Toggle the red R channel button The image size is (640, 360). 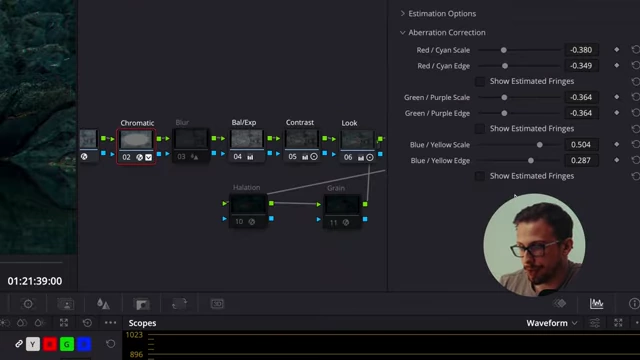click(50, 344)
